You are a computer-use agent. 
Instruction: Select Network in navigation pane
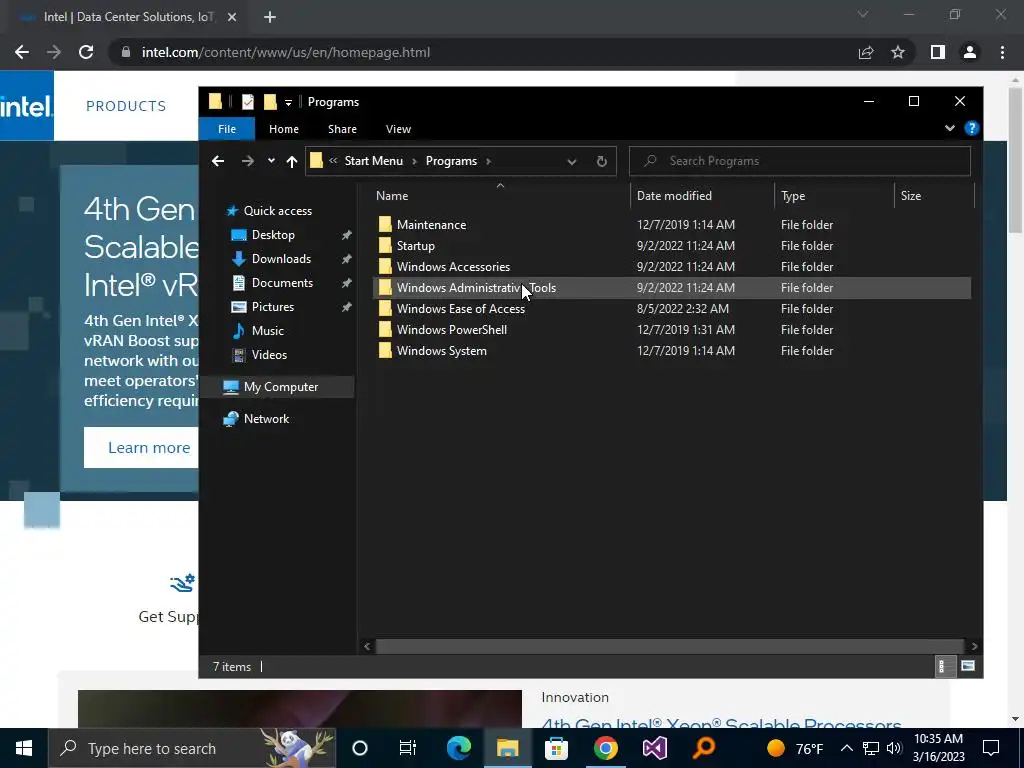coord(266,419)
